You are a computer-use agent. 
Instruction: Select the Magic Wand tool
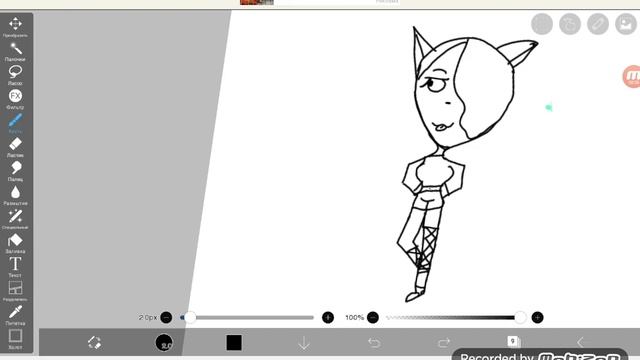(x=16, y=51)
